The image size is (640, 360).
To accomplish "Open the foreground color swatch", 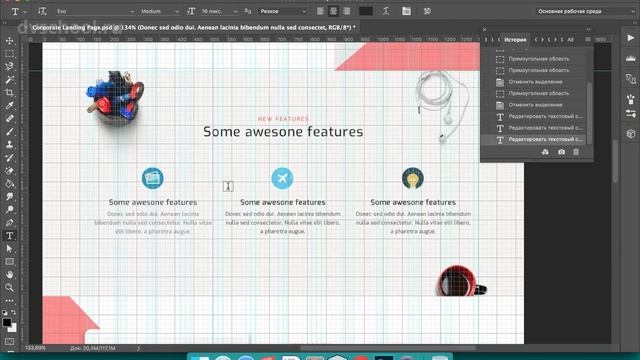I will click(7, 322).
